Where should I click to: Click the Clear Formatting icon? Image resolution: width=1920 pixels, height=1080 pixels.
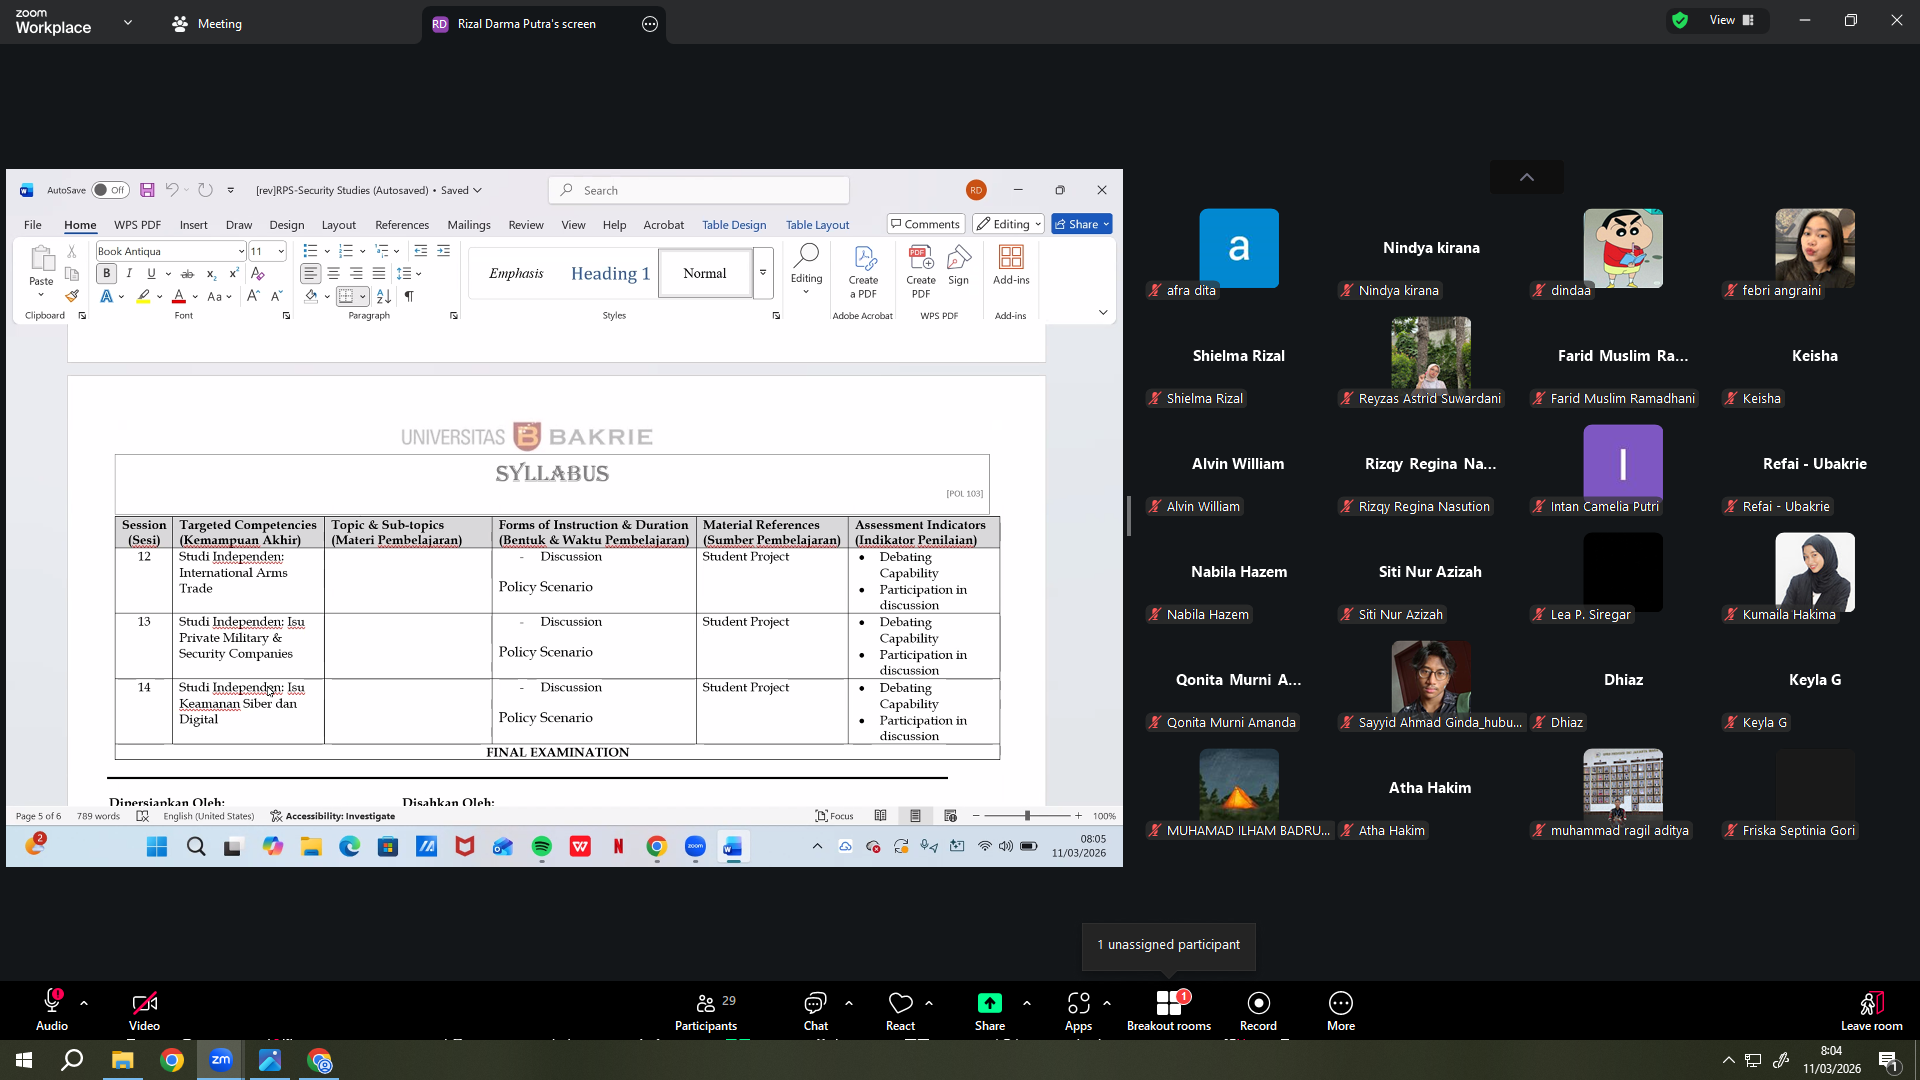point(258,274)
